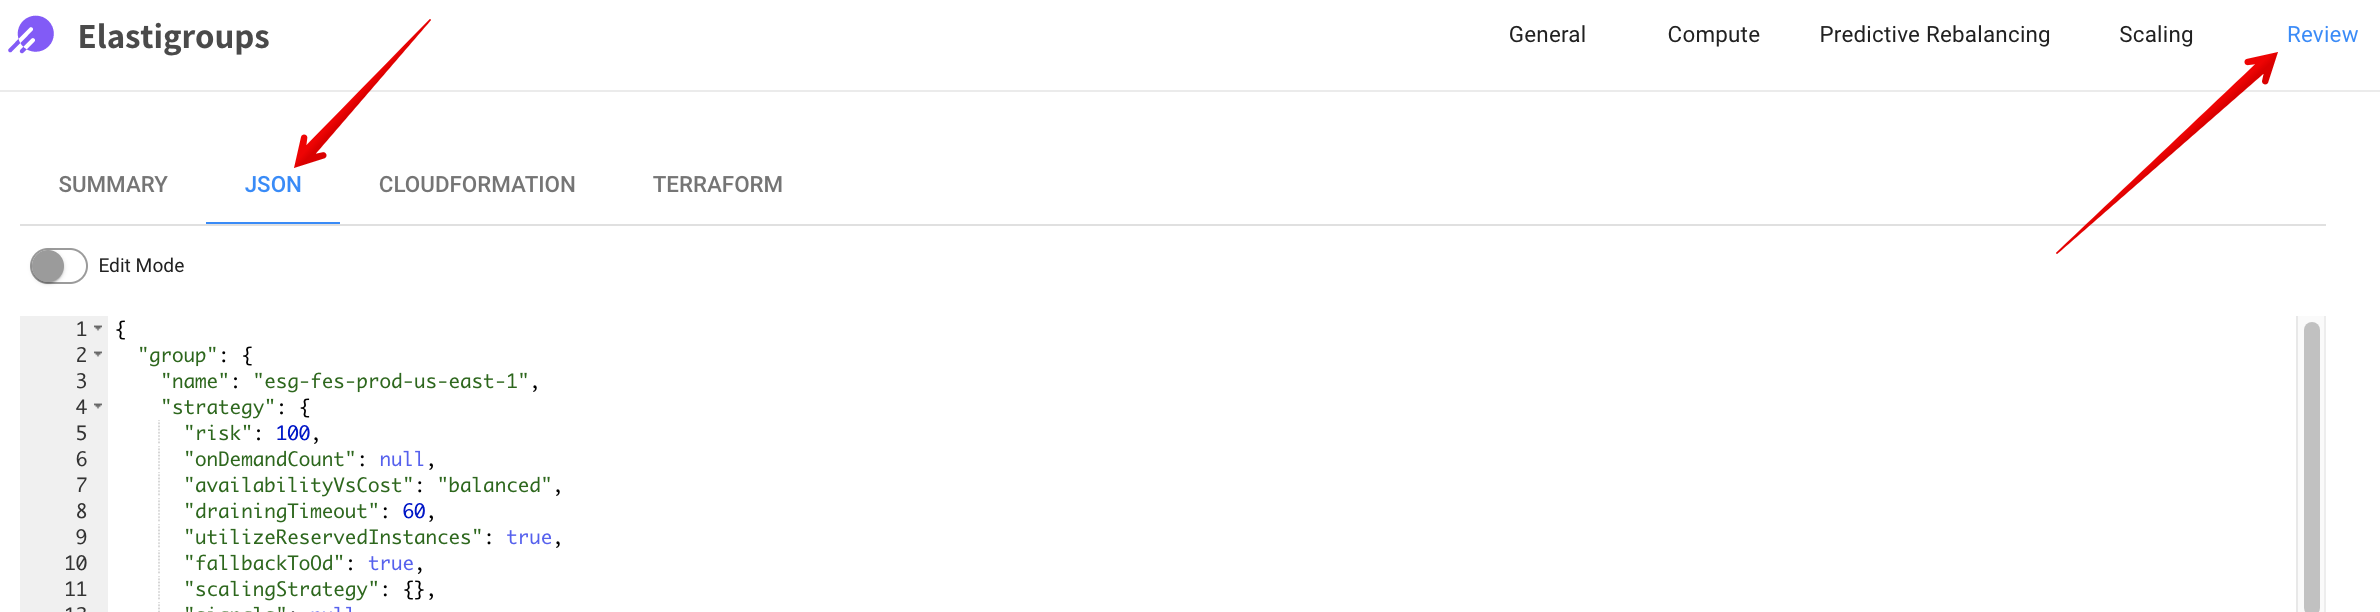Image resolution: width=2380 pixels, height=612 pixels.
Task: Click the Elastigroups logo icon
Action: pyautogui.click(x=32, y=36)
